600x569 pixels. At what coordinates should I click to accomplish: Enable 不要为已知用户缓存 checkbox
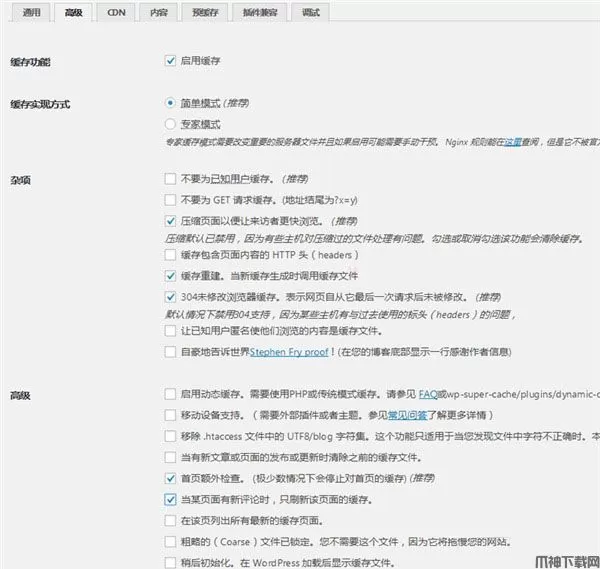tap(170, 178)
